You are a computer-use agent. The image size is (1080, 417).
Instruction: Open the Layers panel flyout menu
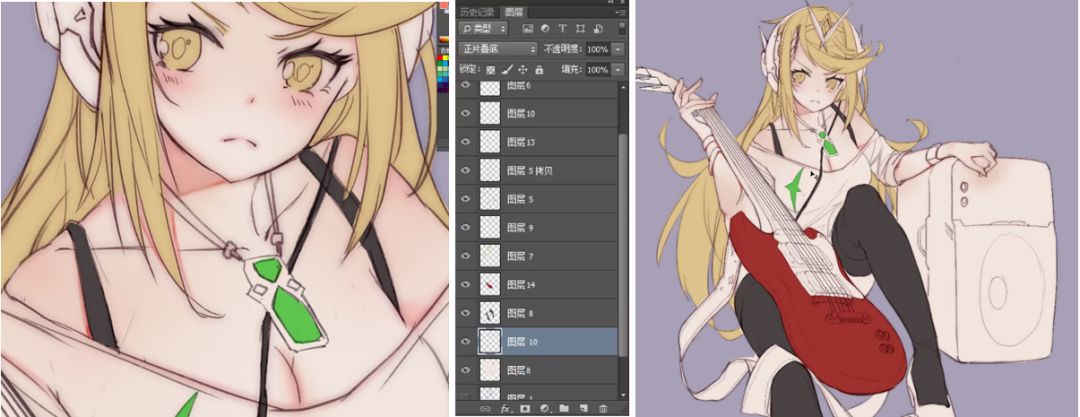[622, 12]
